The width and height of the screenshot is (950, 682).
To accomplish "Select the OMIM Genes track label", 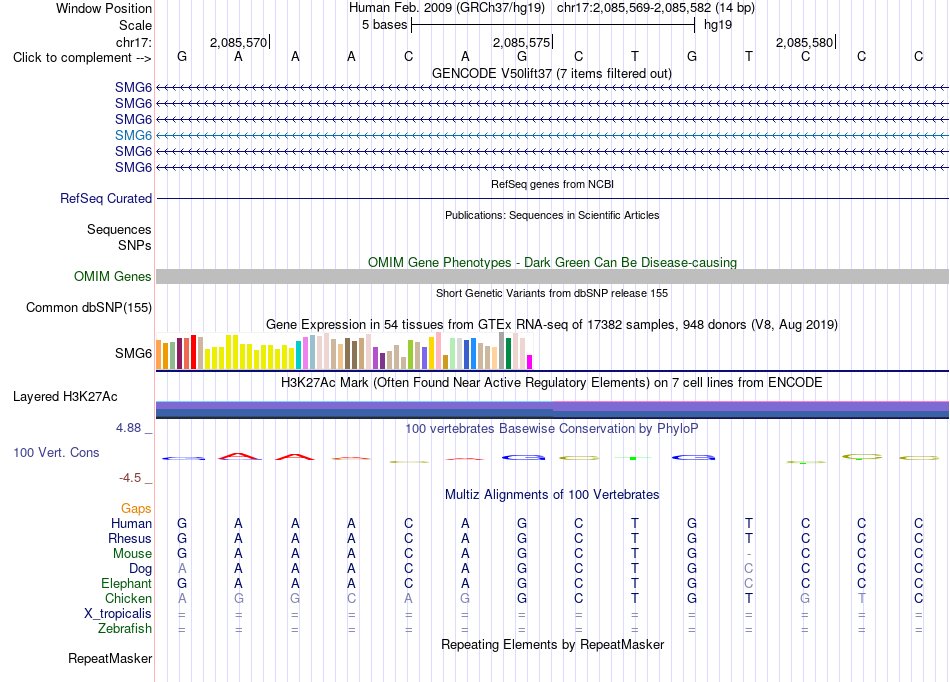I will click(x=113, y=276).
